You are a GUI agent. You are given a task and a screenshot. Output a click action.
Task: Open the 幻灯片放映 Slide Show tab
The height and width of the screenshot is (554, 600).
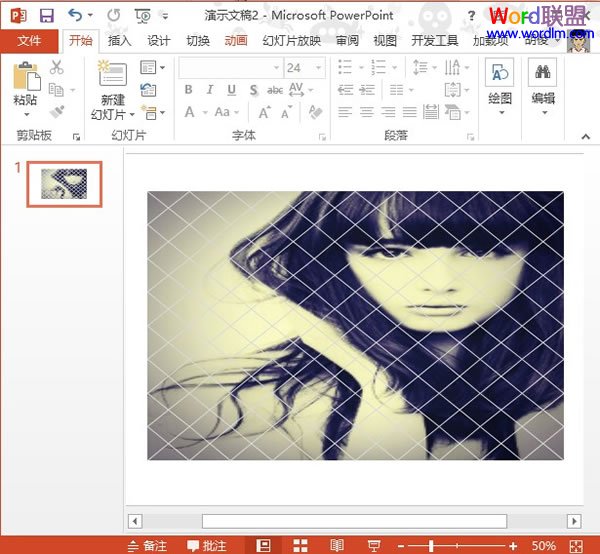pyautogui.click(x=292, y=41)
